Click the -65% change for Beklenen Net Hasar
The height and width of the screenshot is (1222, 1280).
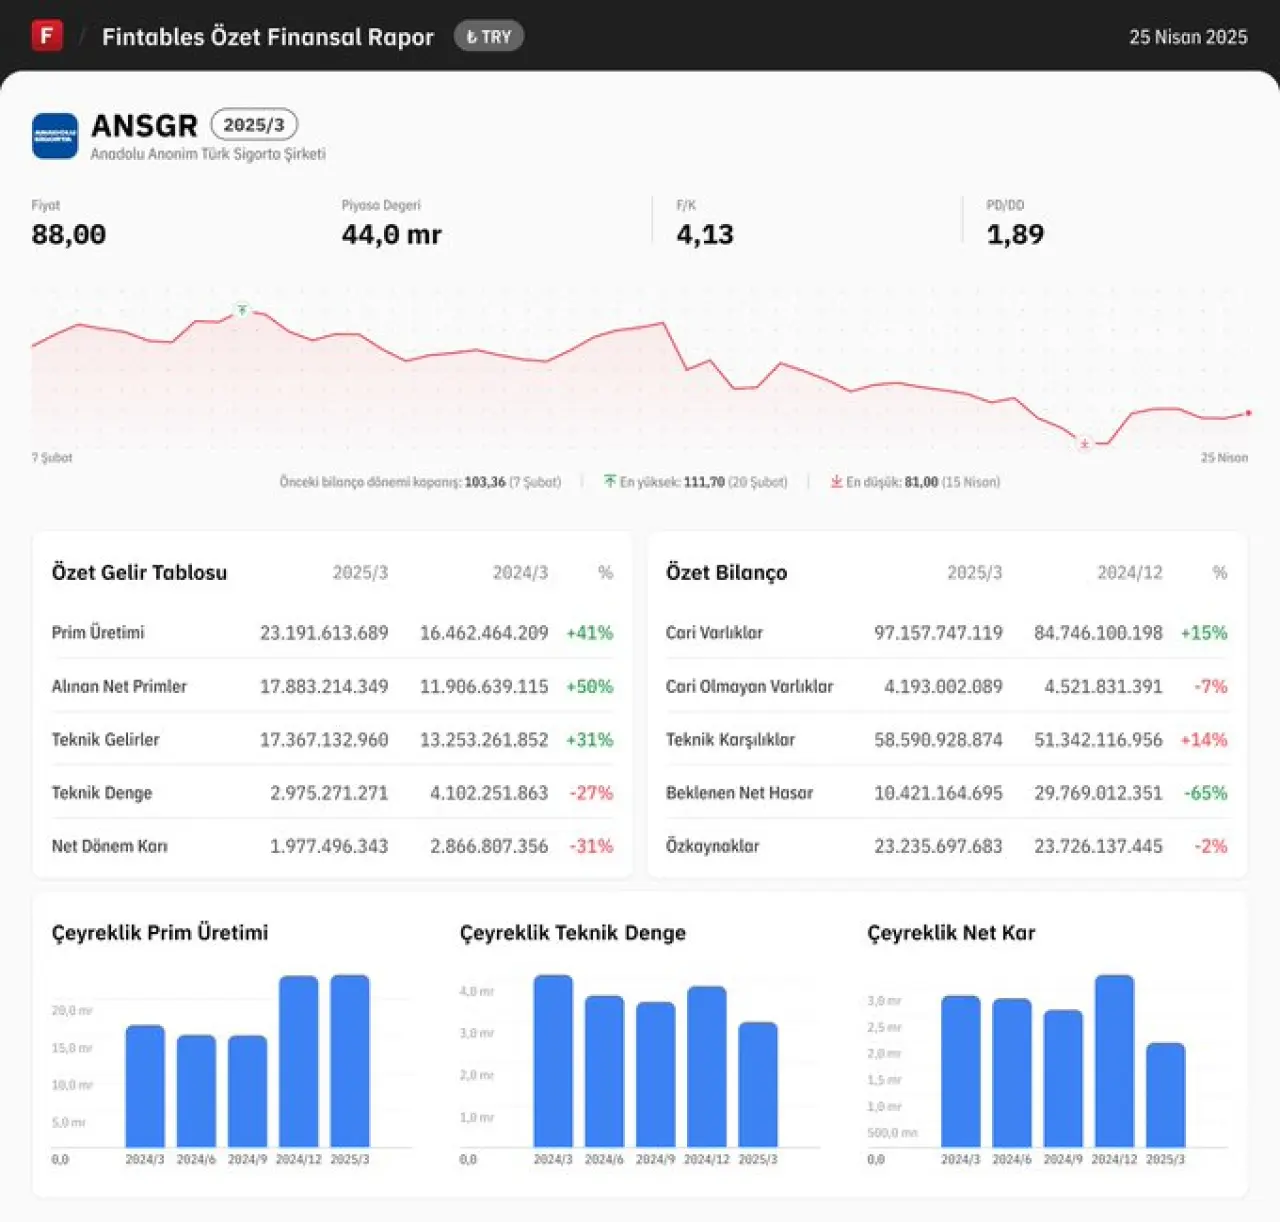point(1206,792)
